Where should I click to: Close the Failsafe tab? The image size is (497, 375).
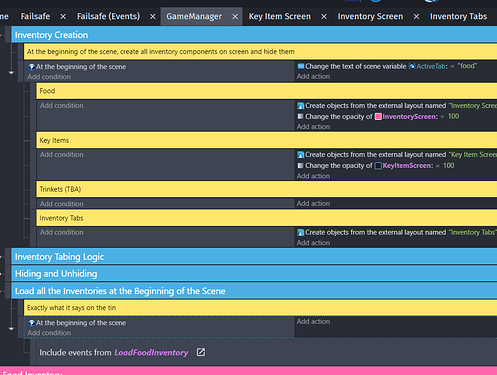(x=63, y=16)
